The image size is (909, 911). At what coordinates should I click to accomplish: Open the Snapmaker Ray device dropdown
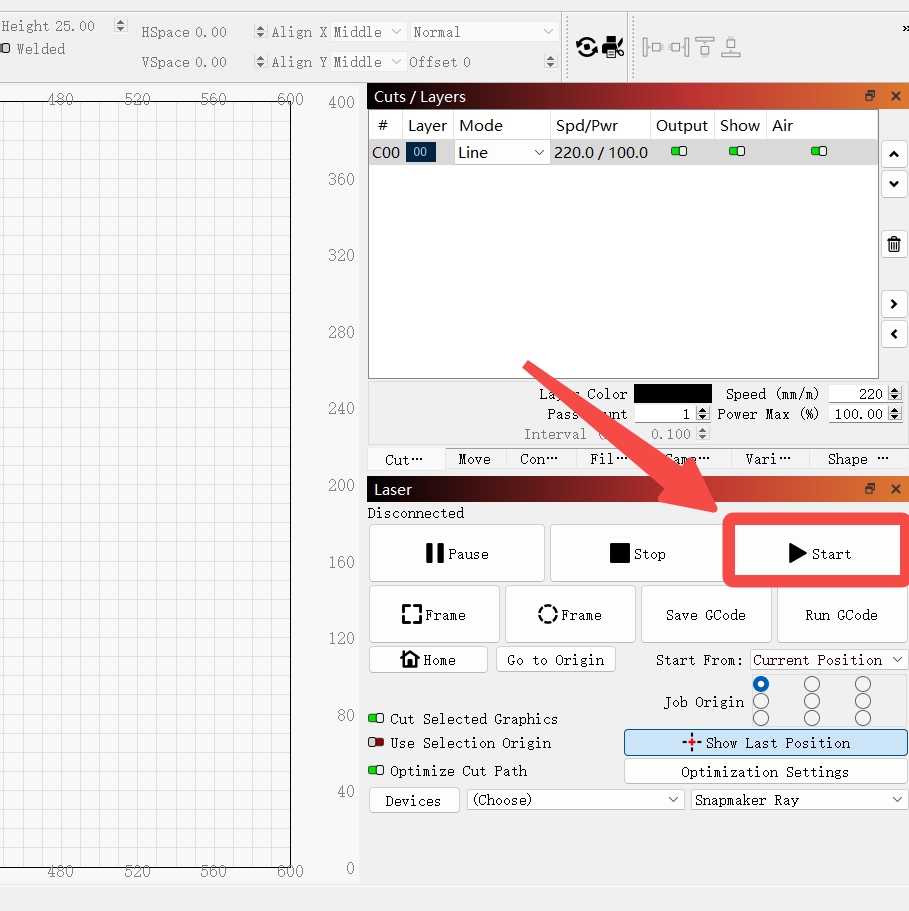(799, 800)
